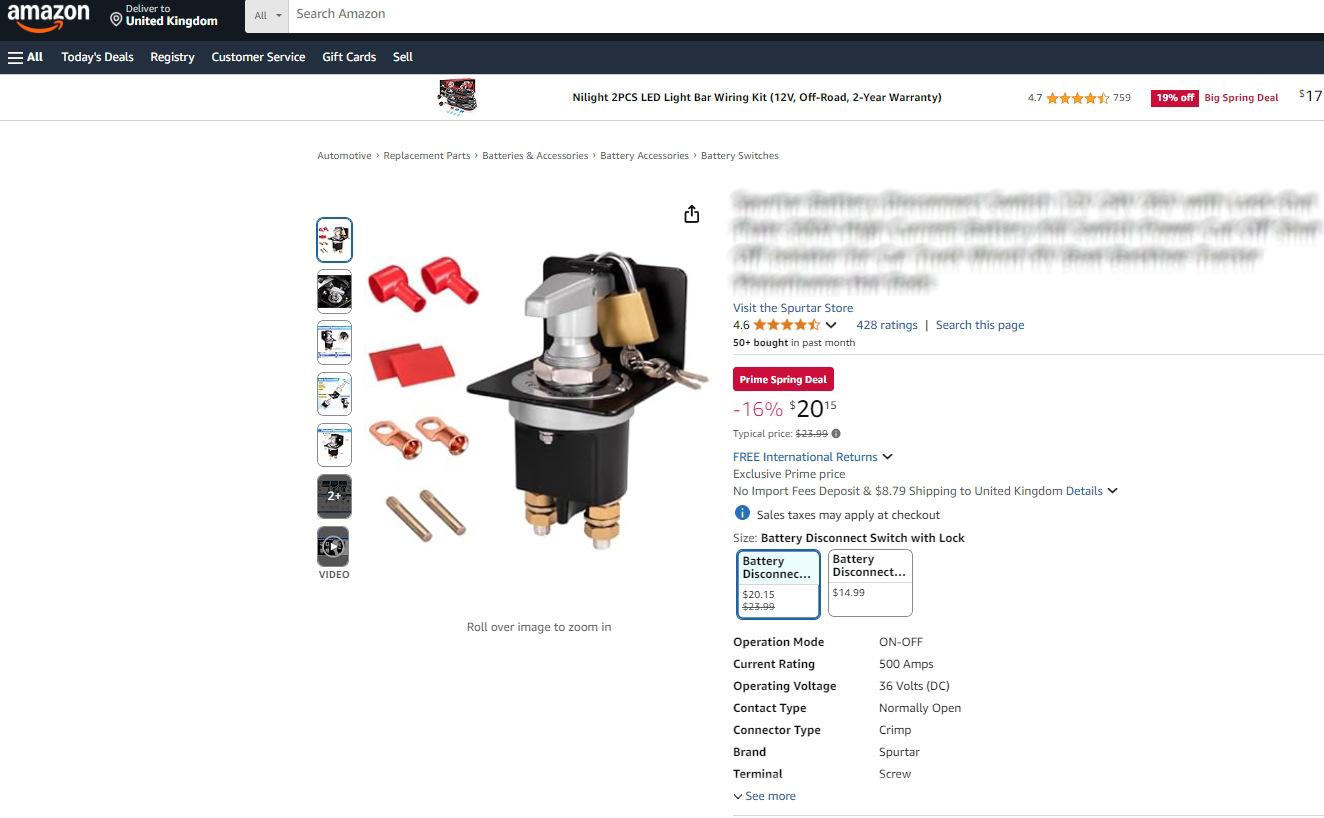
Task: Click the Search Amazon input field
Action: point(806,15)
